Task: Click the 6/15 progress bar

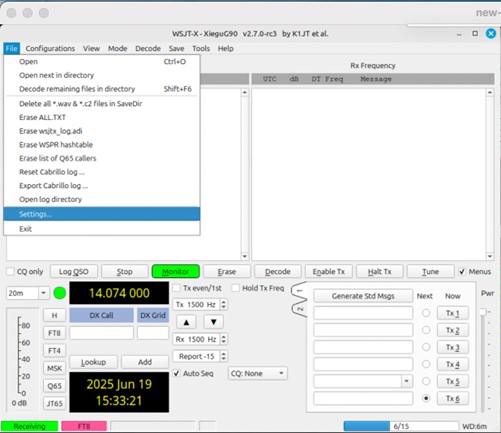Action: [x=401, y=426]
